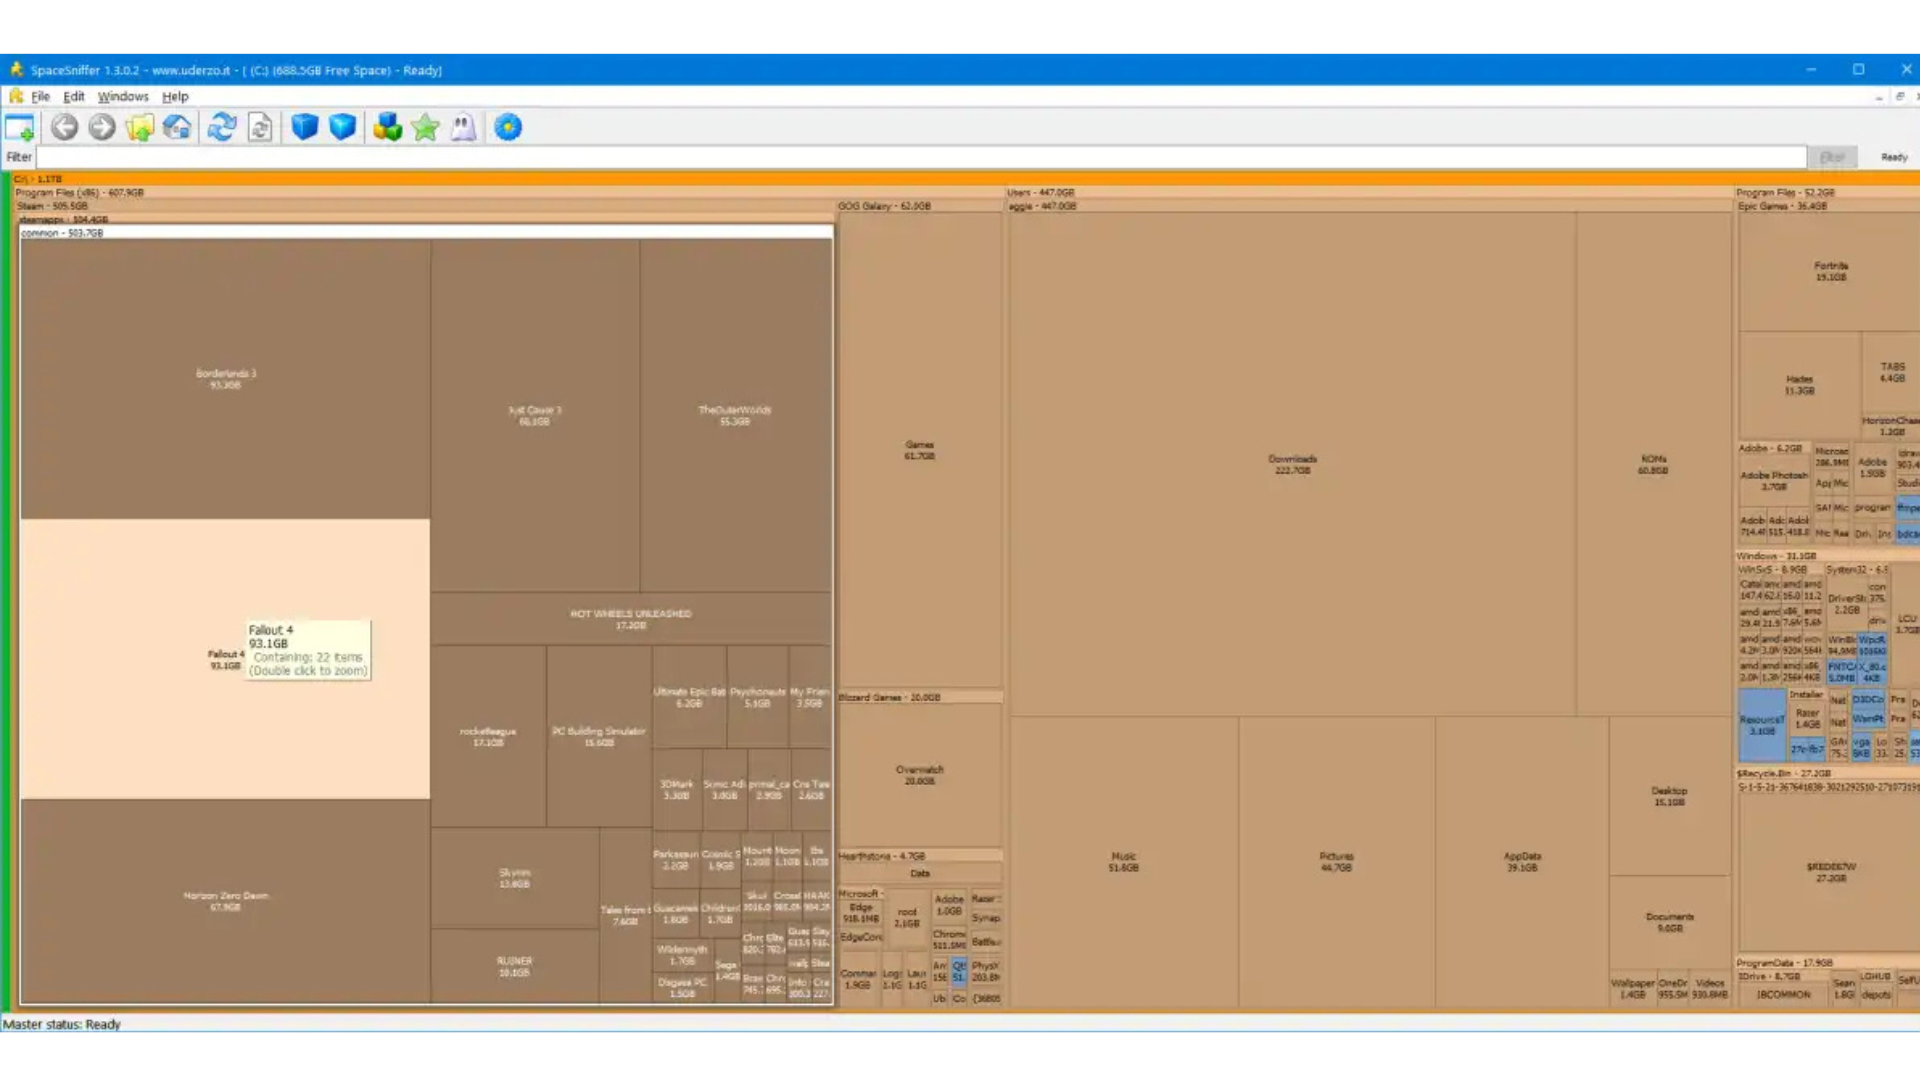
Task: Return to the home view
Action: point(177,127)
